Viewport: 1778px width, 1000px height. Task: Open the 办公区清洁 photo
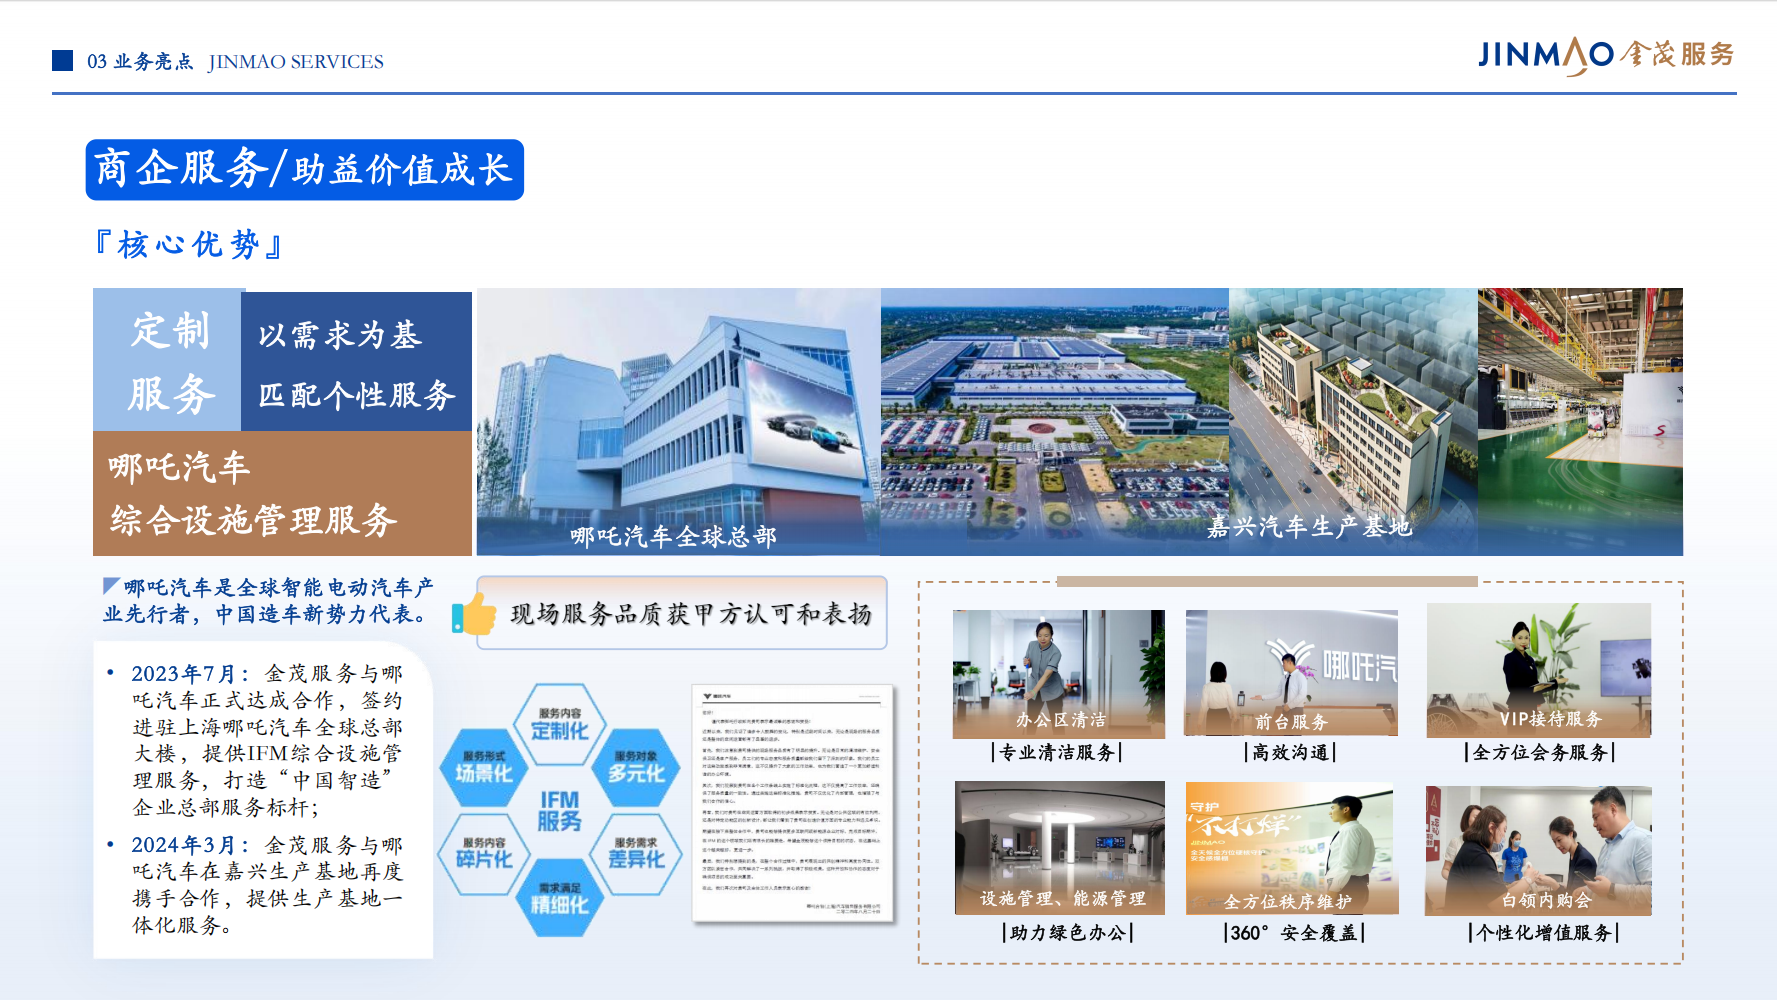tap(1059, 674)
